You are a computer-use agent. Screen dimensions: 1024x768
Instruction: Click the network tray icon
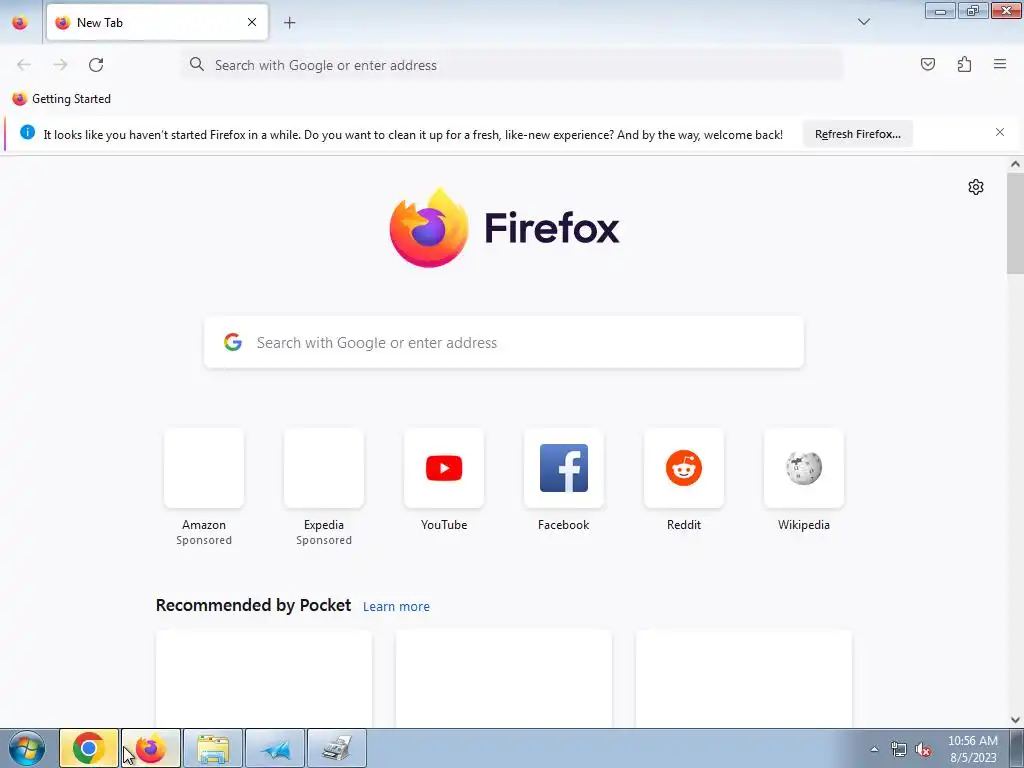point(899,750)
